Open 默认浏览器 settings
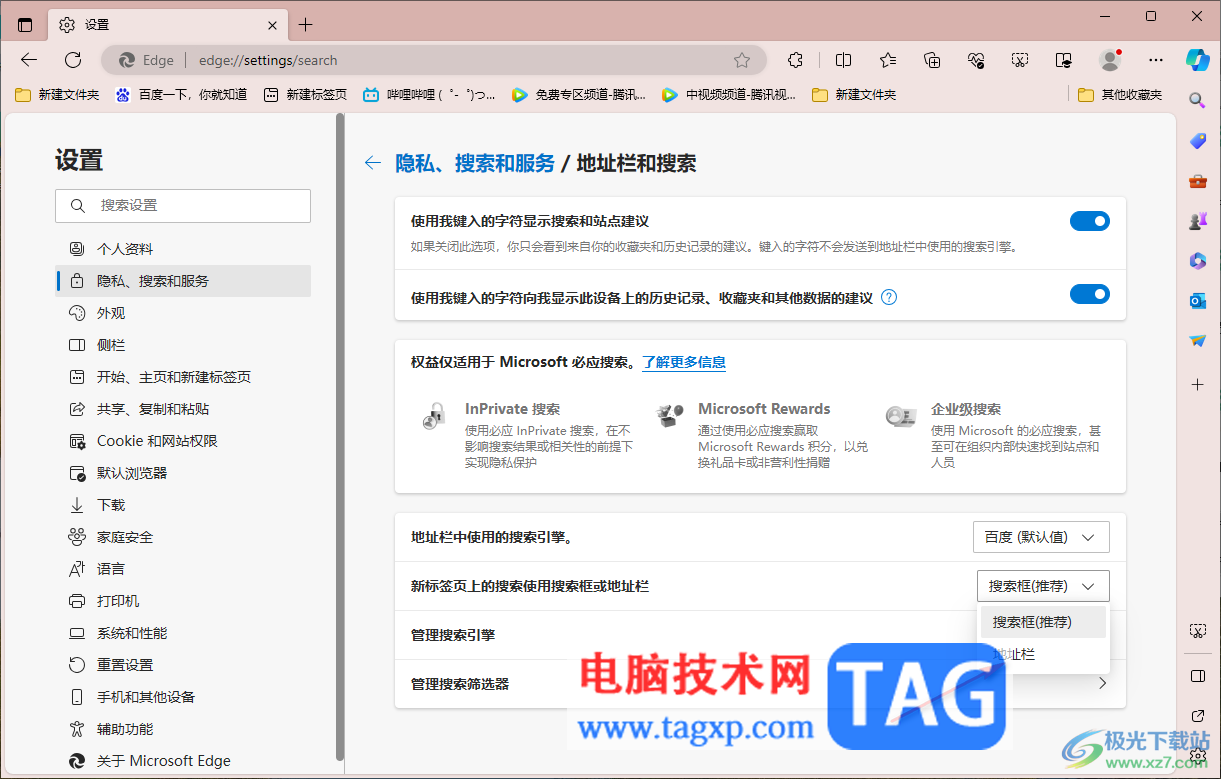This screenshot has width=1221, height=779. coord(183,473)
